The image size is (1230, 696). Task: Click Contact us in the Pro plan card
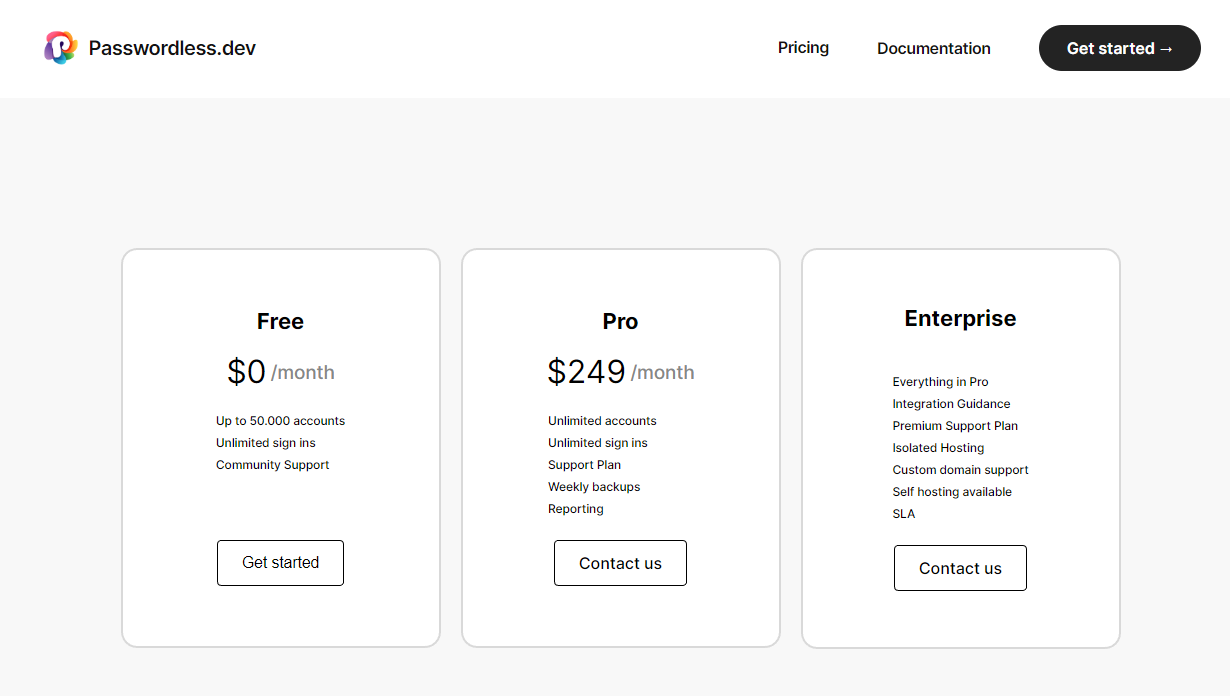click(x=620, y=563)
